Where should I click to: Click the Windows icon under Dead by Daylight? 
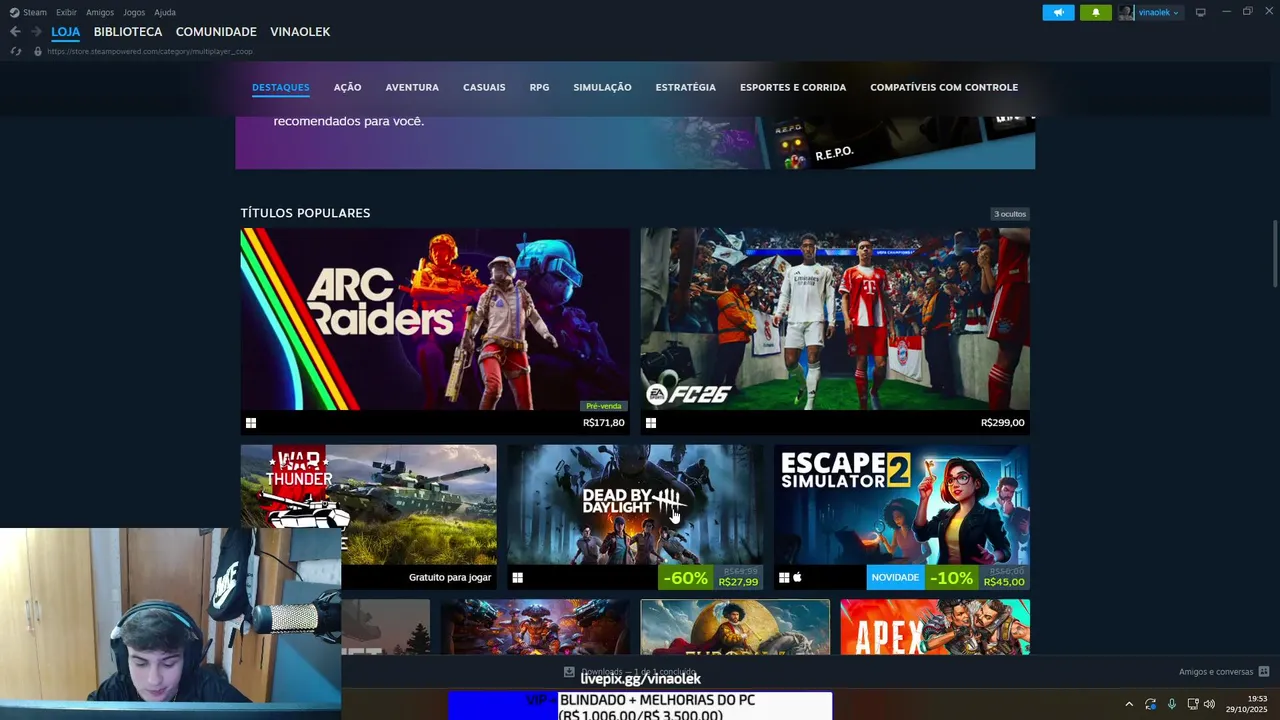518,578
